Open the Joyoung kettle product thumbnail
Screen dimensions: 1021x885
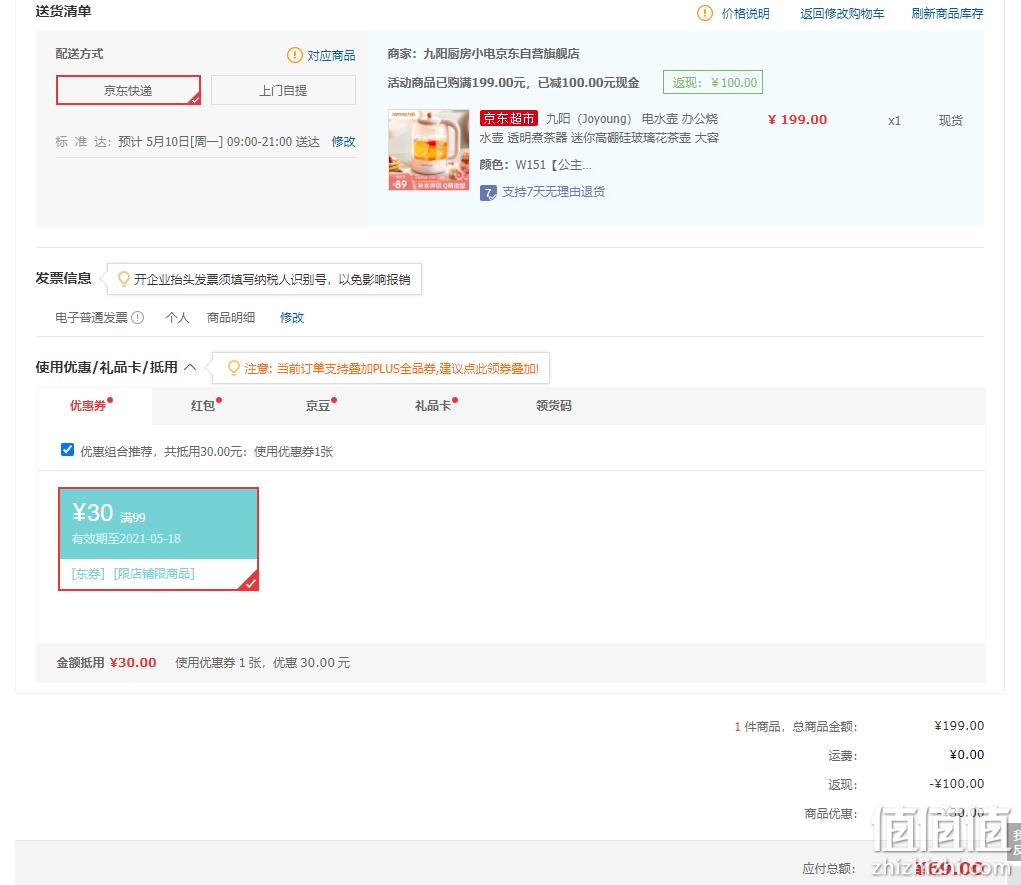[x=428, y=150]
